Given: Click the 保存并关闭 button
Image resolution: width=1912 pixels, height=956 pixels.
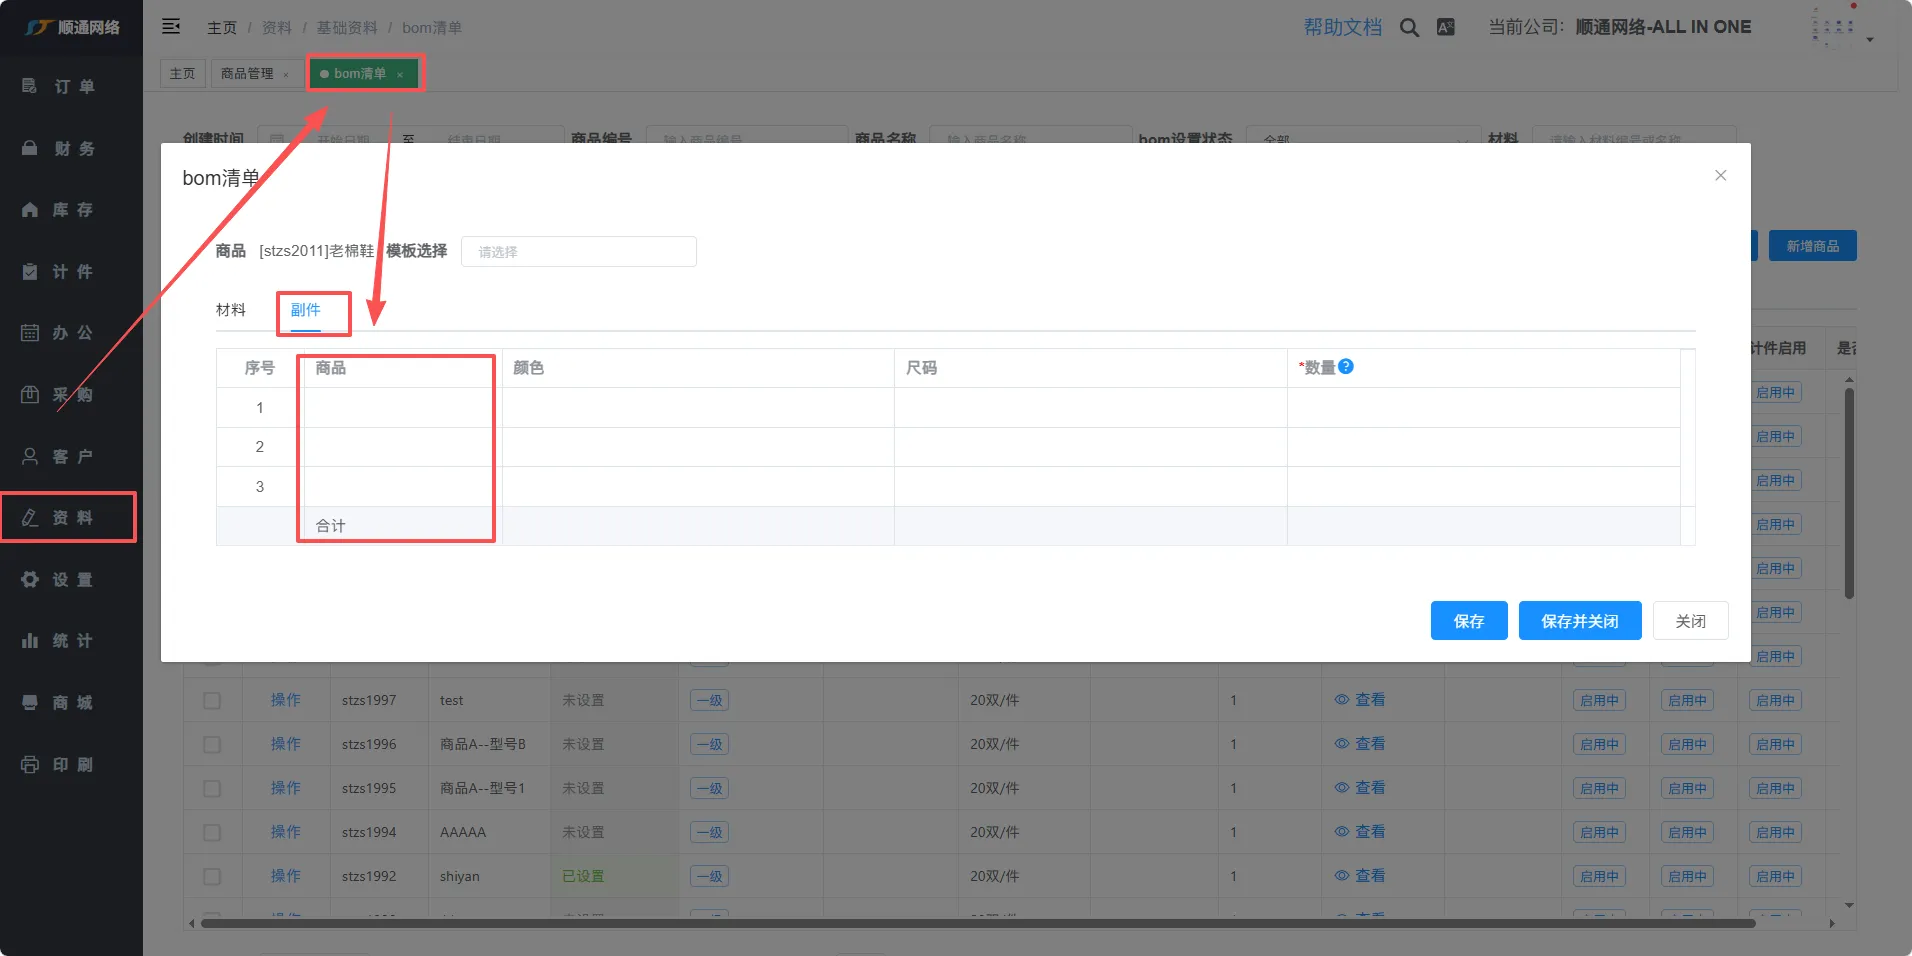Looking at the screenshot, I should coord(1579,621).
